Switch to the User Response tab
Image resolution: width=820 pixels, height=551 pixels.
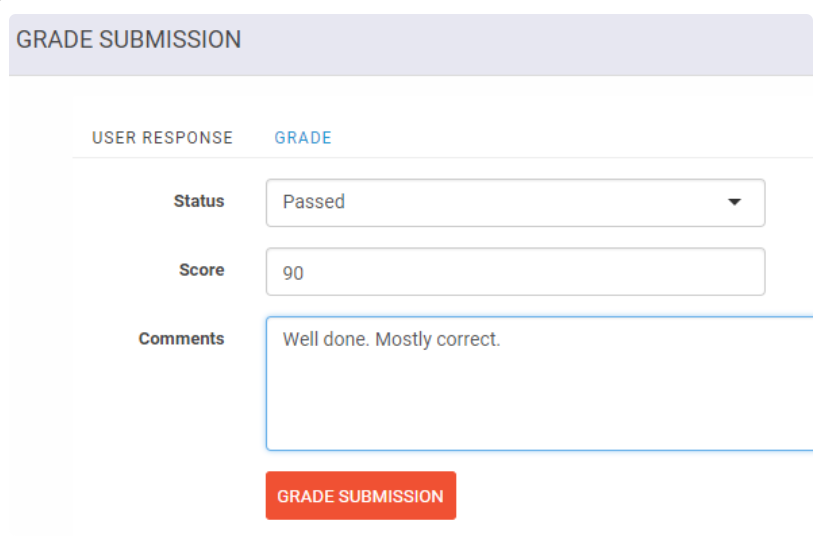tap(162, 137)
